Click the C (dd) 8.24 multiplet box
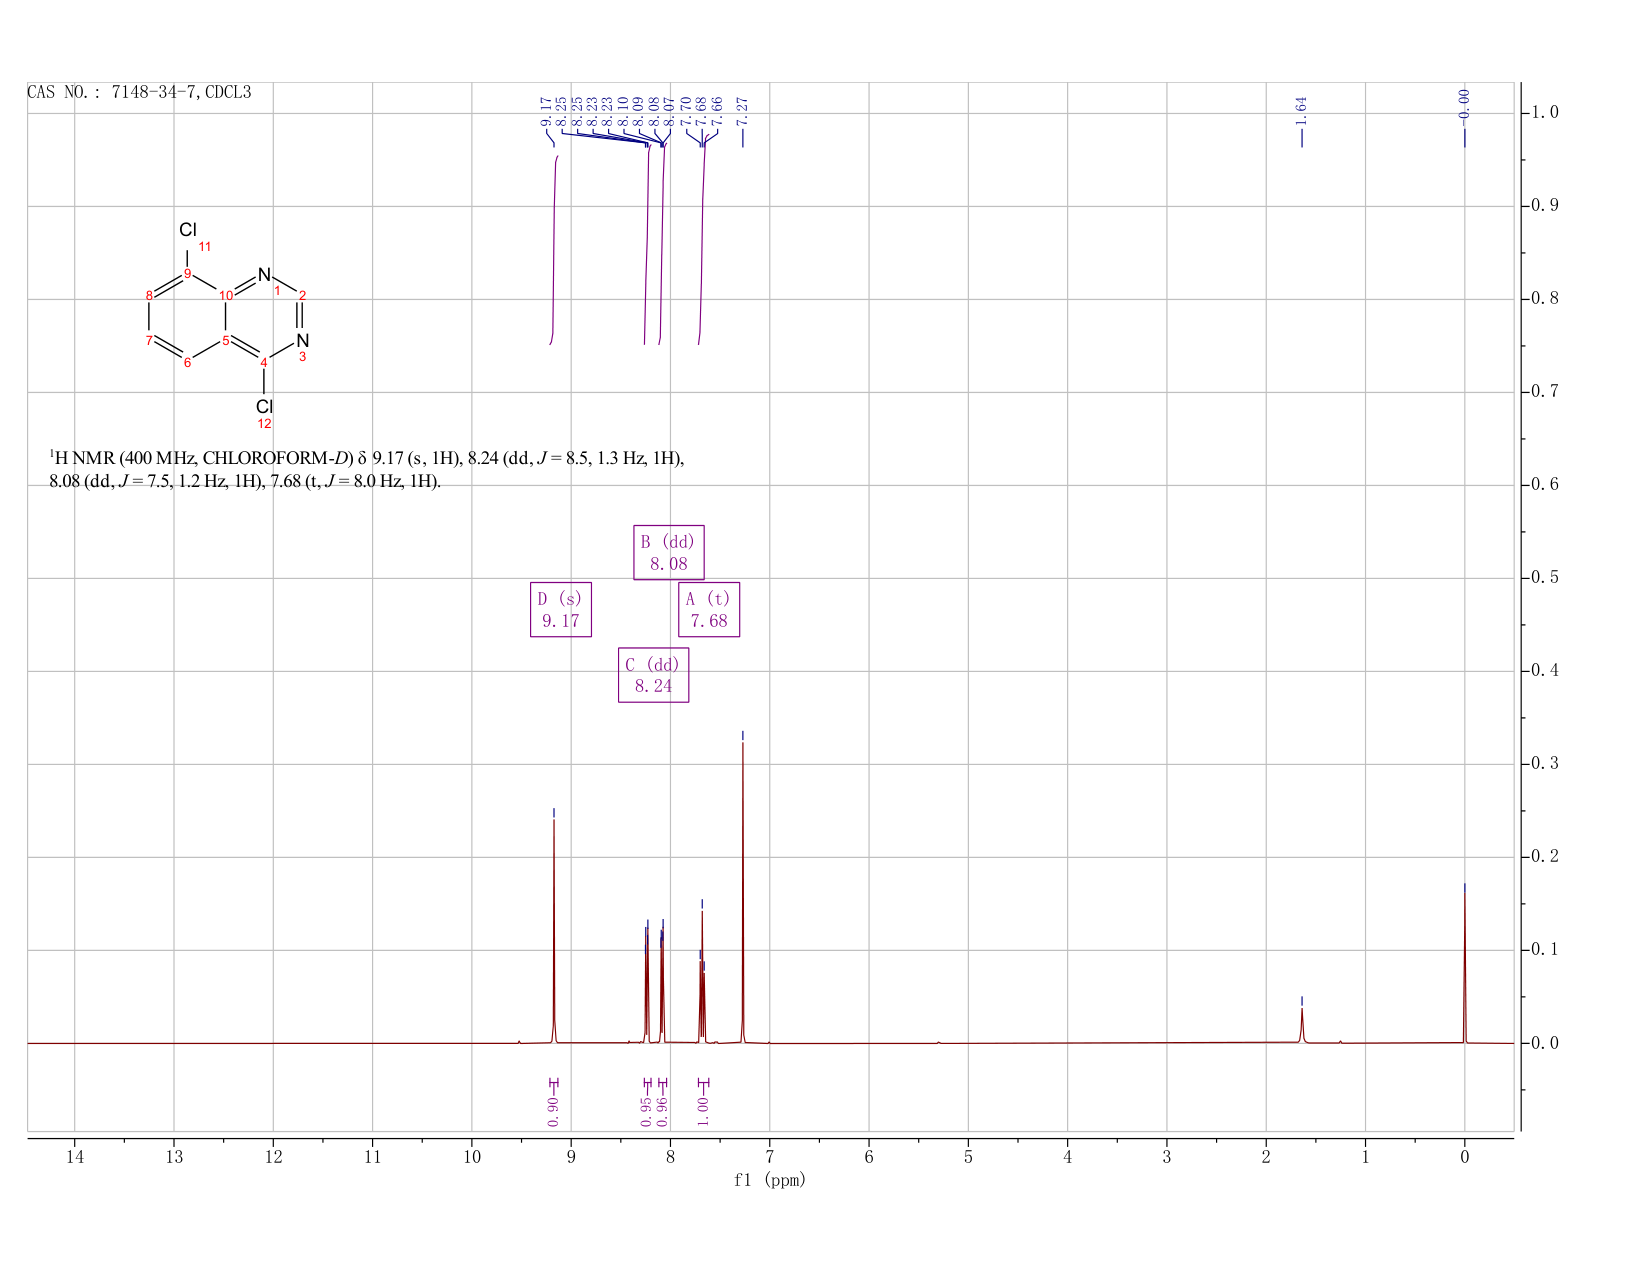The height and width of the screenshot is (1275, 1650). [x=653, y=675]
